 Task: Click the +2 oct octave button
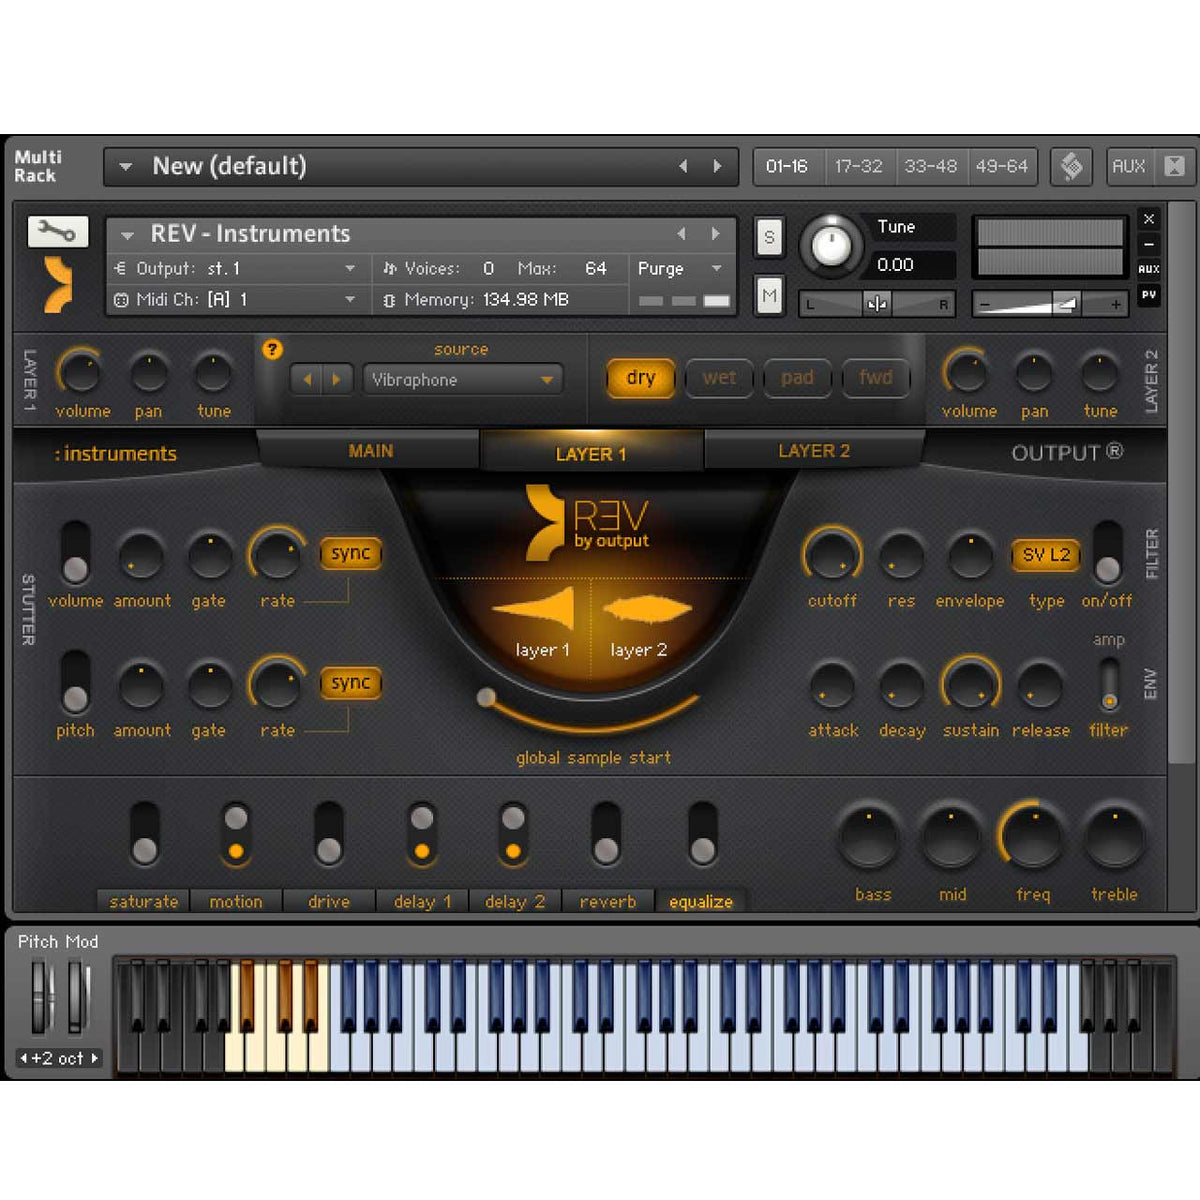tap(57, 1058)
